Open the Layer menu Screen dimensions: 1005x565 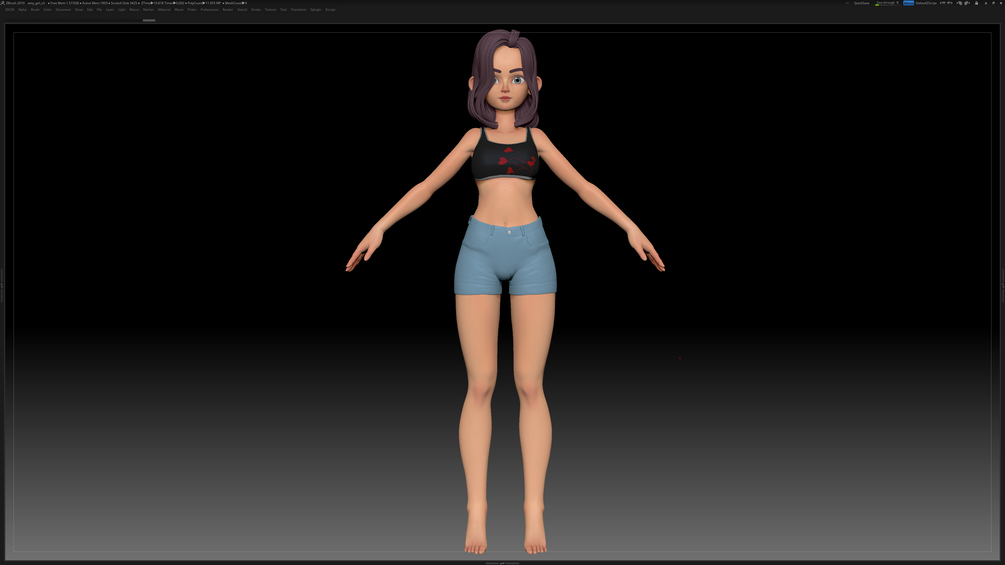click(x=110, y=10)
